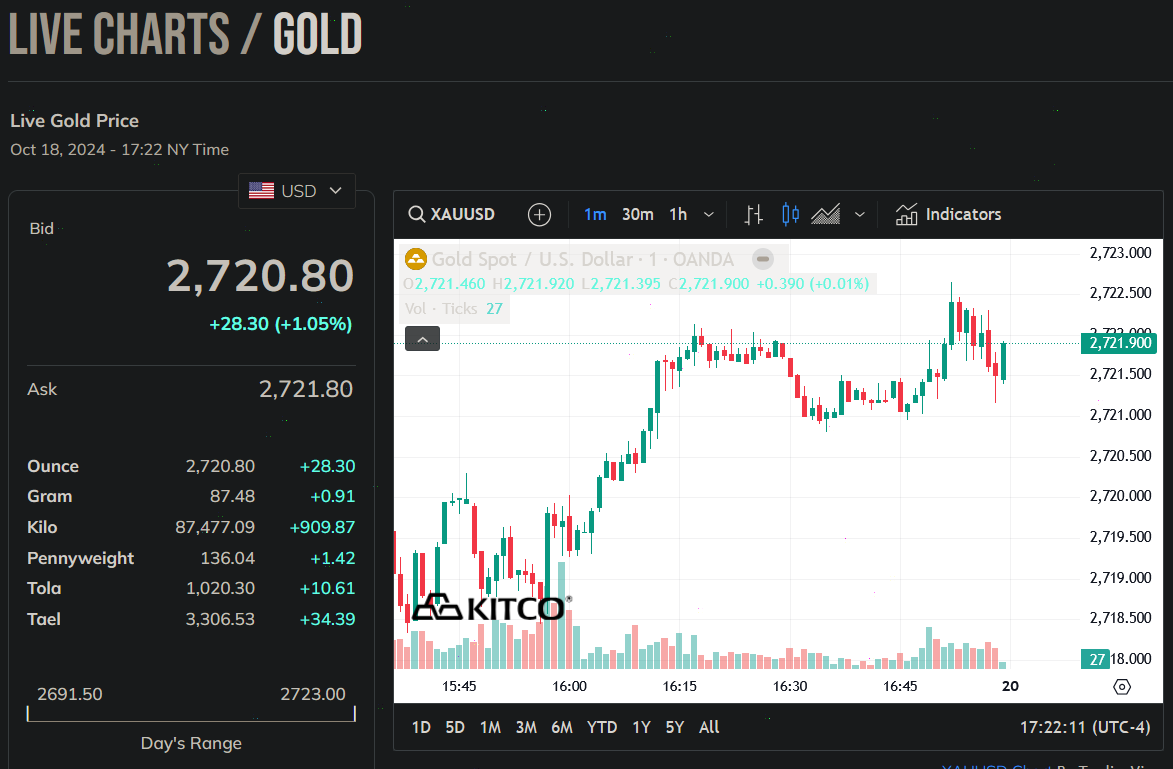Set range to 5Y

coord(675,727)
